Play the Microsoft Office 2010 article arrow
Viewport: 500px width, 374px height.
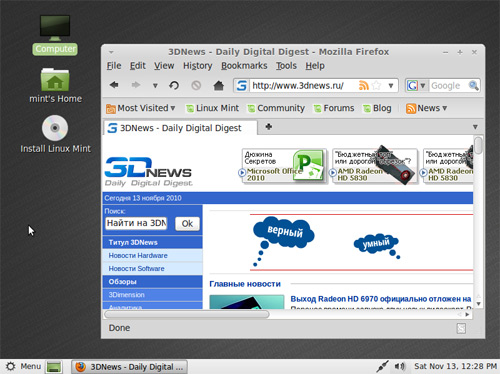242,173
